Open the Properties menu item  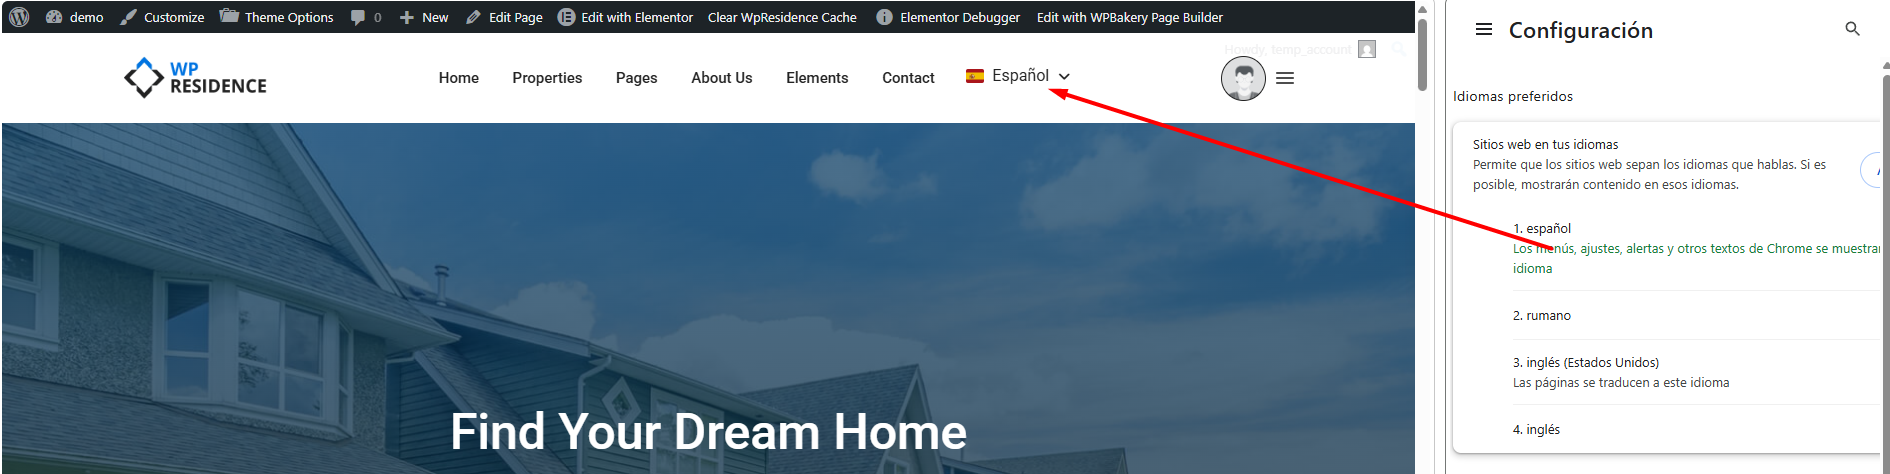(547, 78)
